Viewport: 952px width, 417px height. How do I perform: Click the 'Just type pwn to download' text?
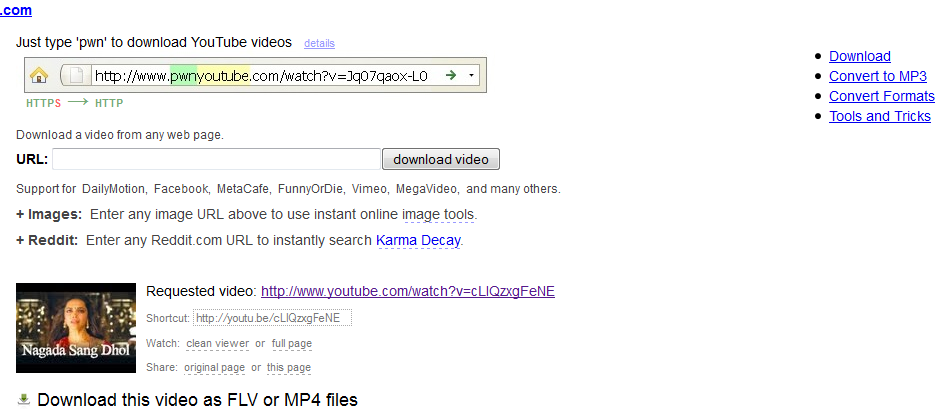154,42
